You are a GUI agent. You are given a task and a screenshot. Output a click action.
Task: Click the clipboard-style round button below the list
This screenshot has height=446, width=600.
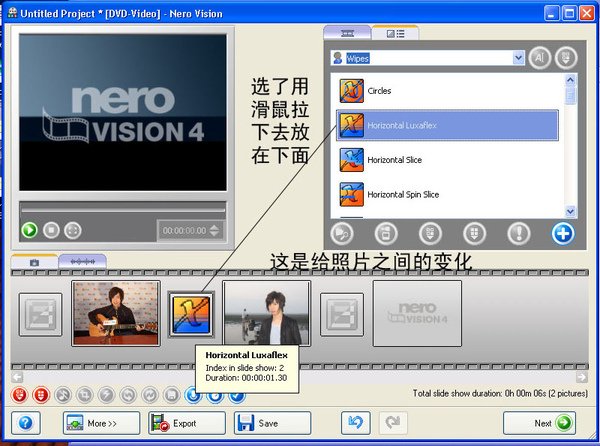(386, 233)
